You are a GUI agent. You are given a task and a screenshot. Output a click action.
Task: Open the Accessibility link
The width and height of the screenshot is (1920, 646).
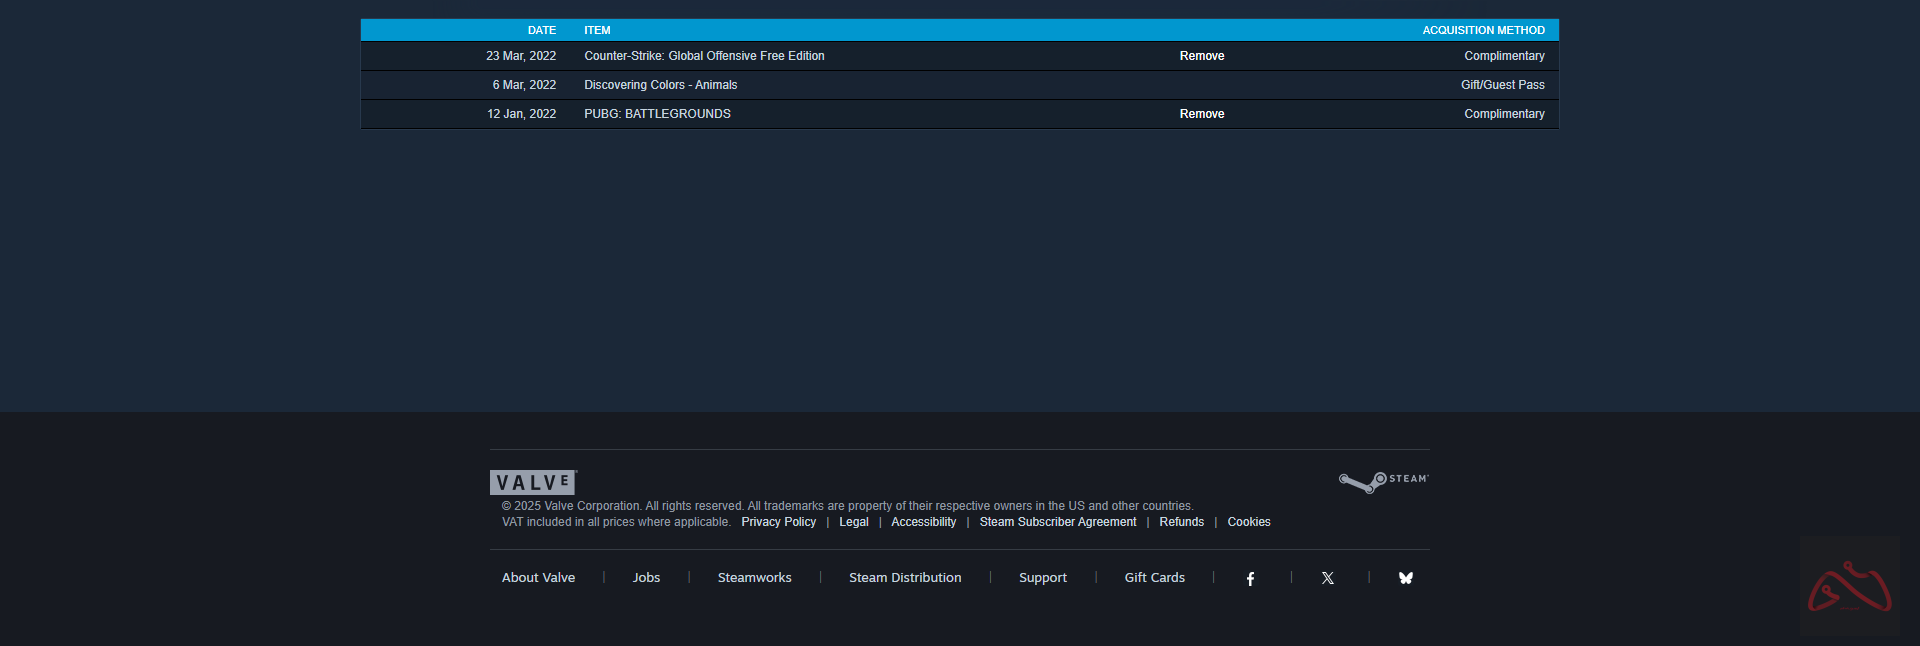click(x=923, y=522)
